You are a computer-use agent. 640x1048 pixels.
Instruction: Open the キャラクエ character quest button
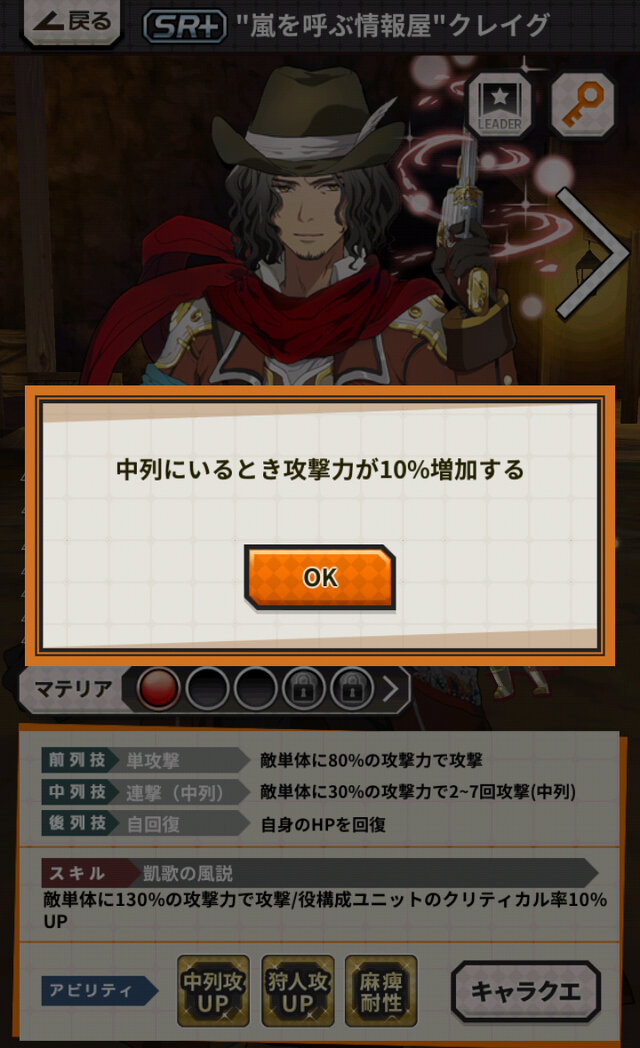pos(526,991)
